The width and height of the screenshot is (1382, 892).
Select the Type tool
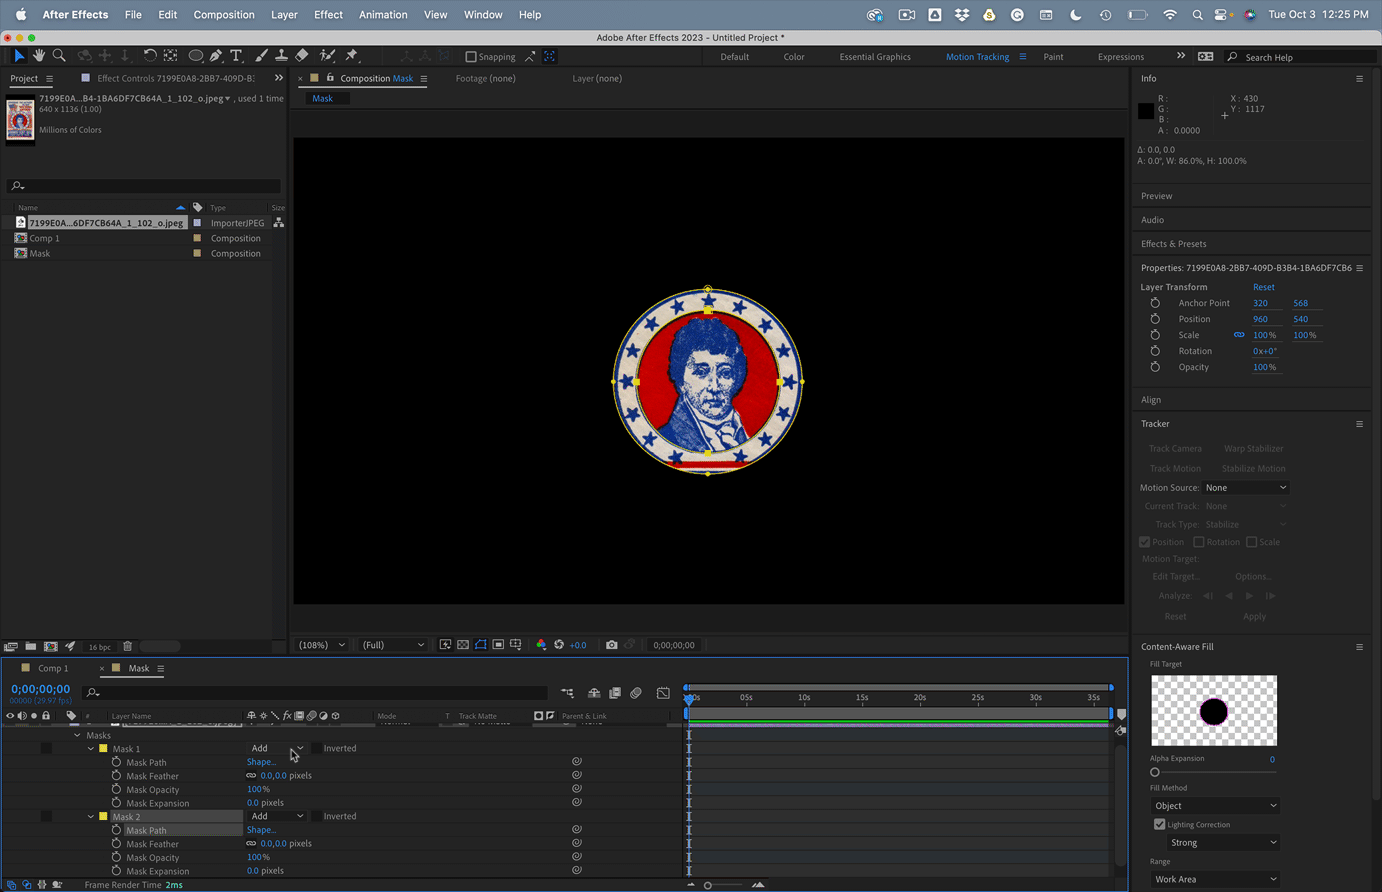click(236, 56)
